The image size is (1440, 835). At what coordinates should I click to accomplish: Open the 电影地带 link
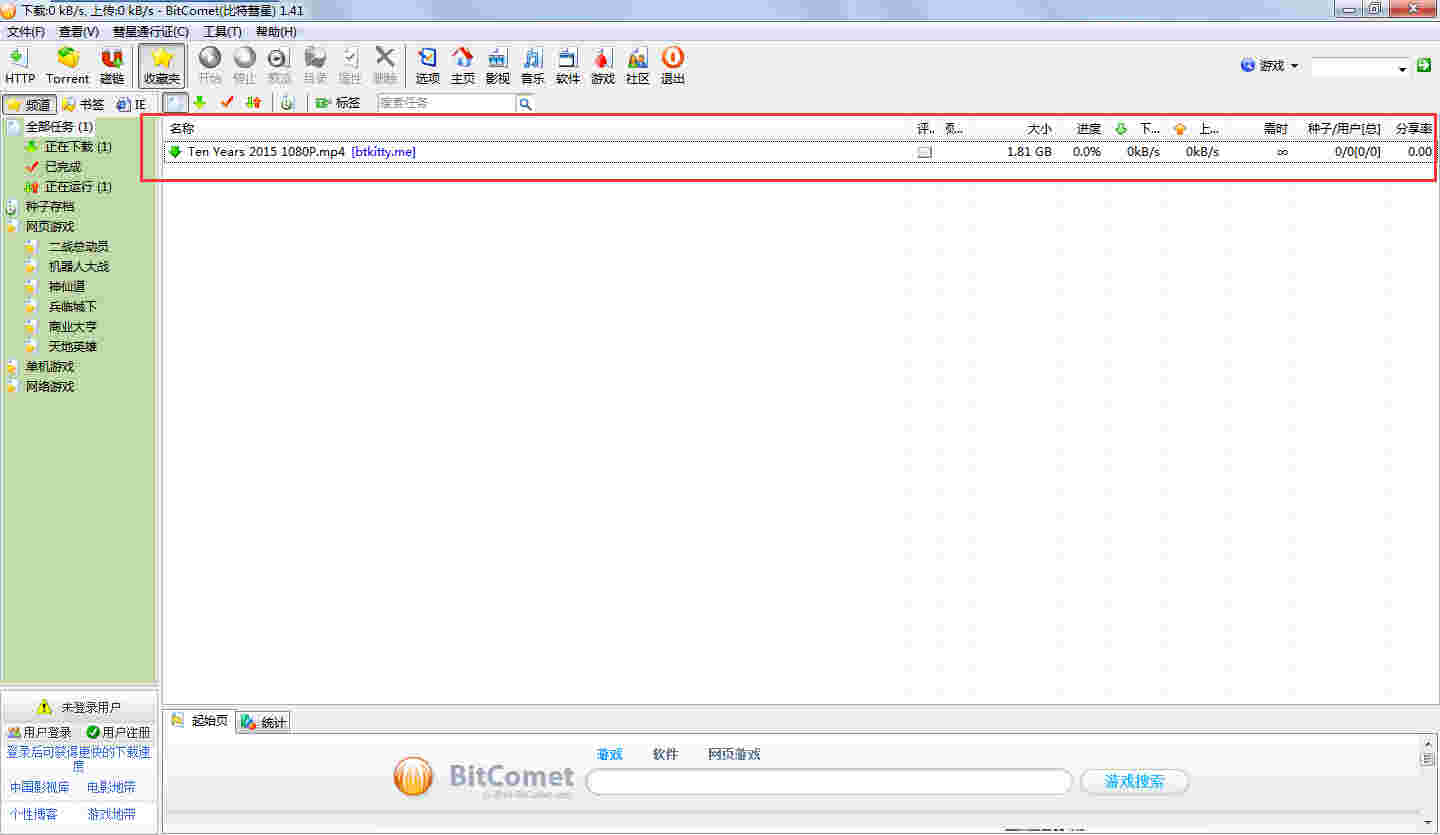click(x=111, y=787)
